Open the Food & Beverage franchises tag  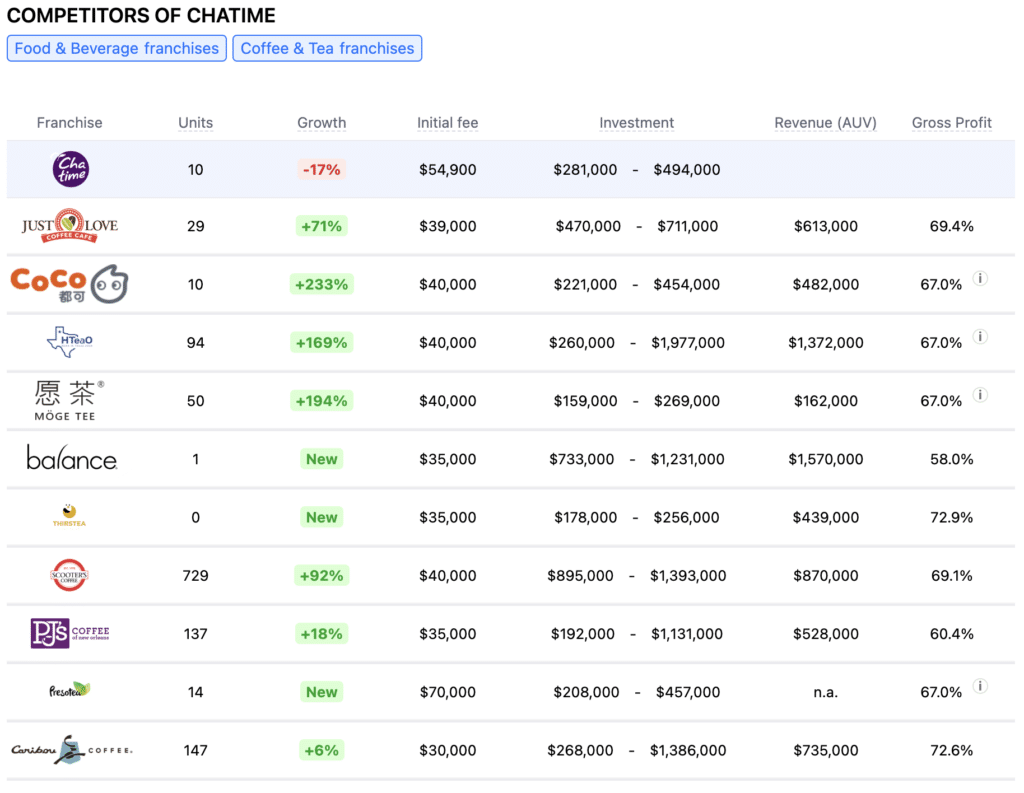[x=117, y=48]
